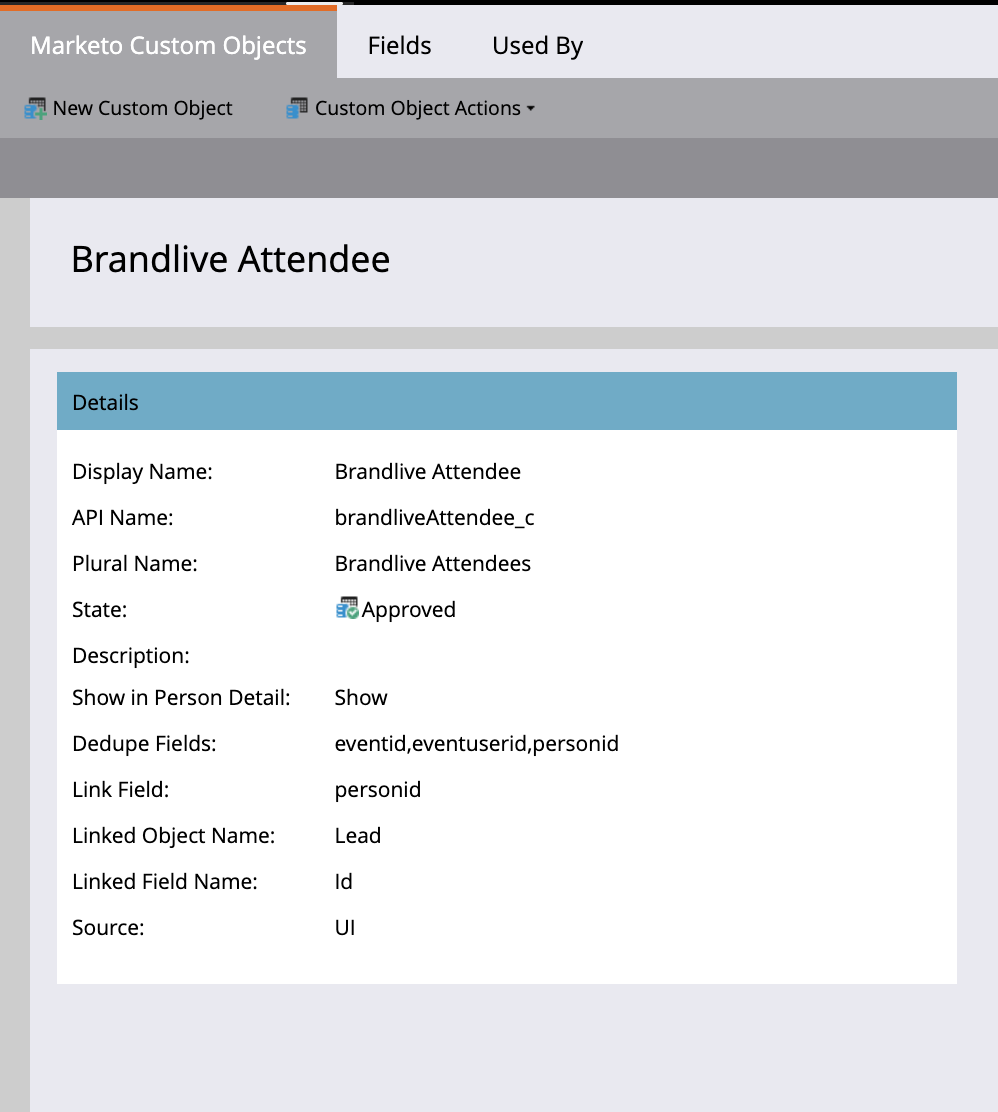
Task: Select the dedupe fields eventid,eventuserid,personid
Action: pos(477,744)
